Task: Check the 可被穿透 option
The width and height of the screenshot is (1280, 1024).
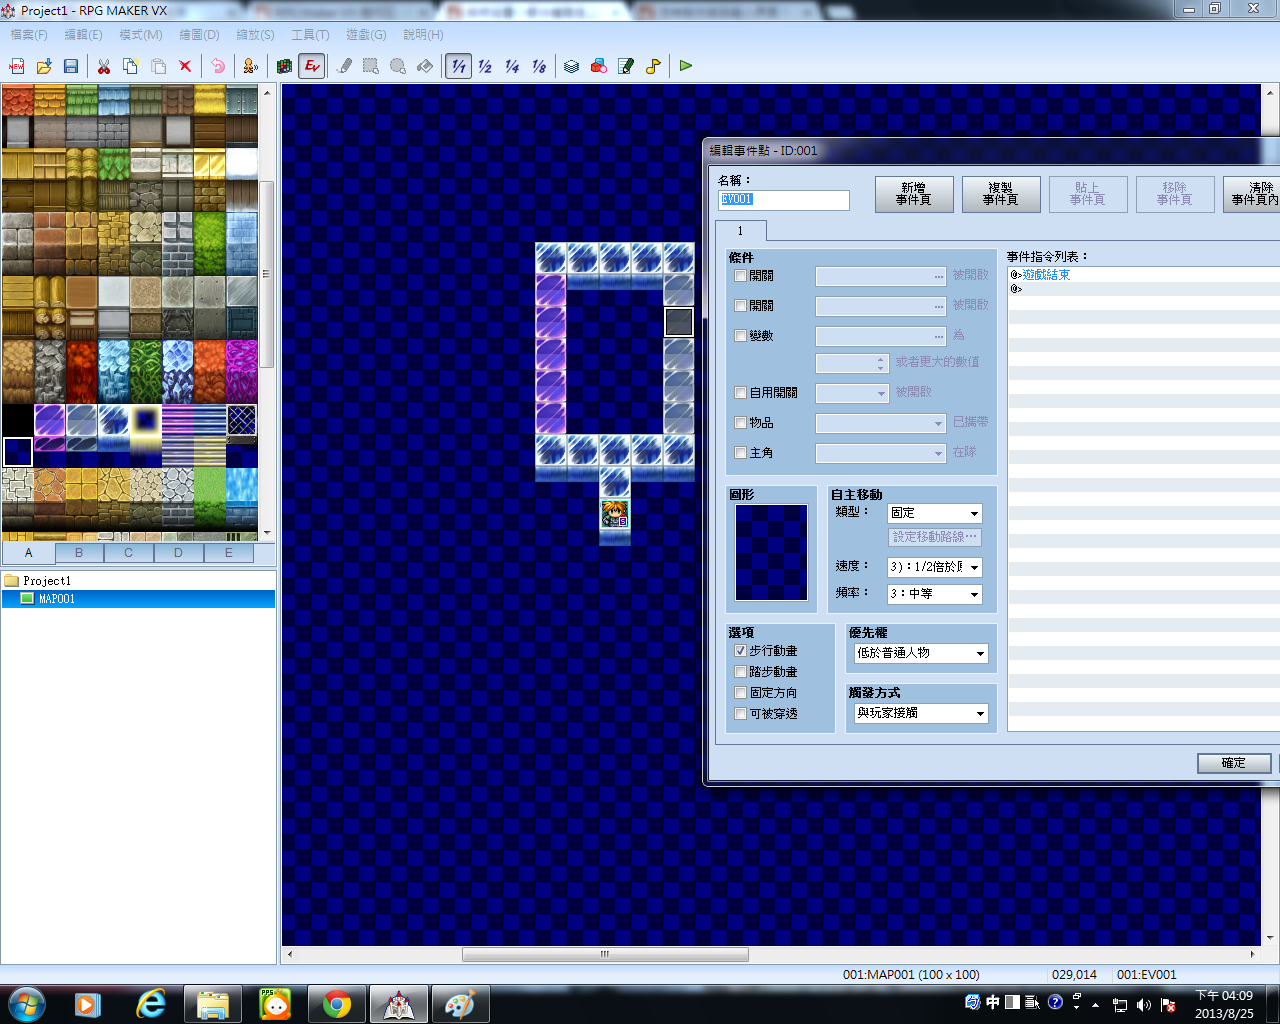Action: click(x=741, y=714)
